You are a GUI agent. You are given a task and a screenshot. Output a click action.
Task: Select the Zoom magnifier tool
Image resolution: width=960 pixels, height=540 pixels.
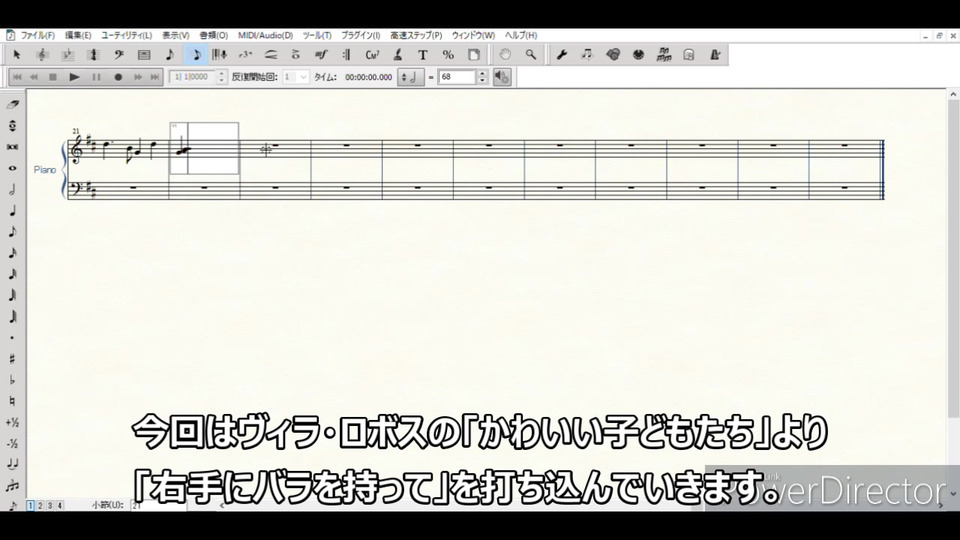pyautogui.click(x=531, y=55)
